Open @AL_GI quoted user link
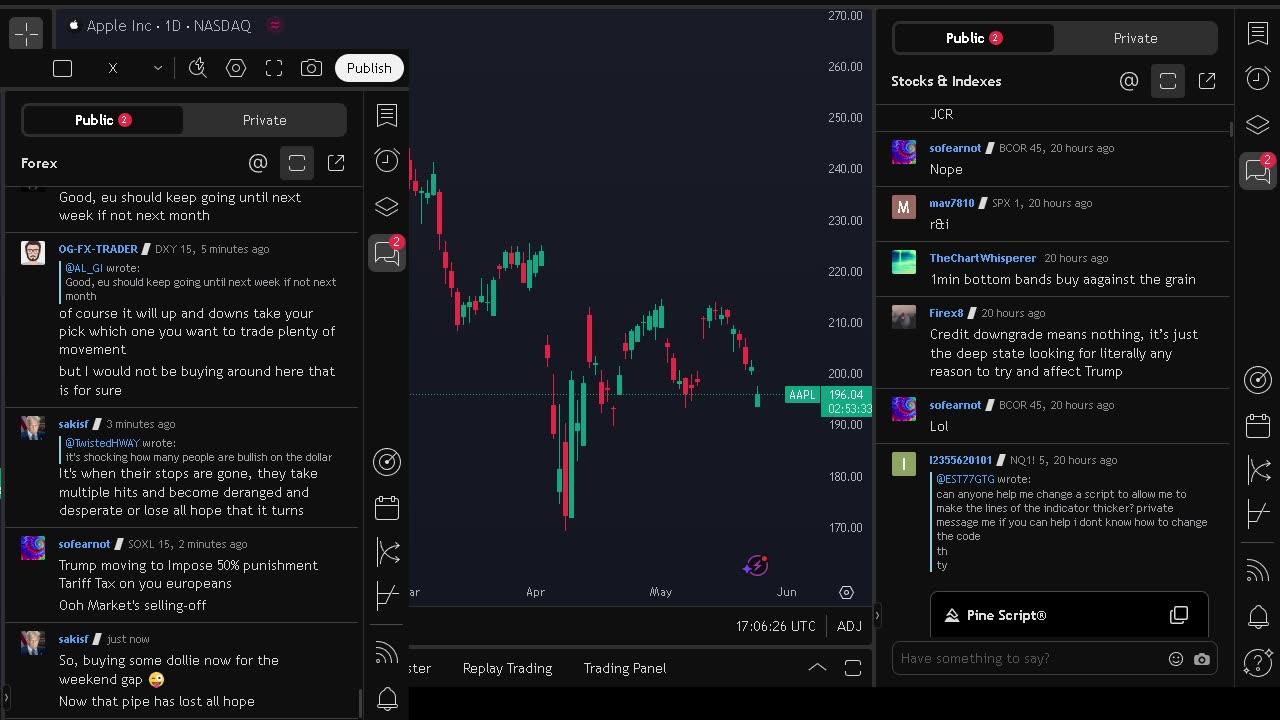The image size is (1280, 720). coord(84,268)
